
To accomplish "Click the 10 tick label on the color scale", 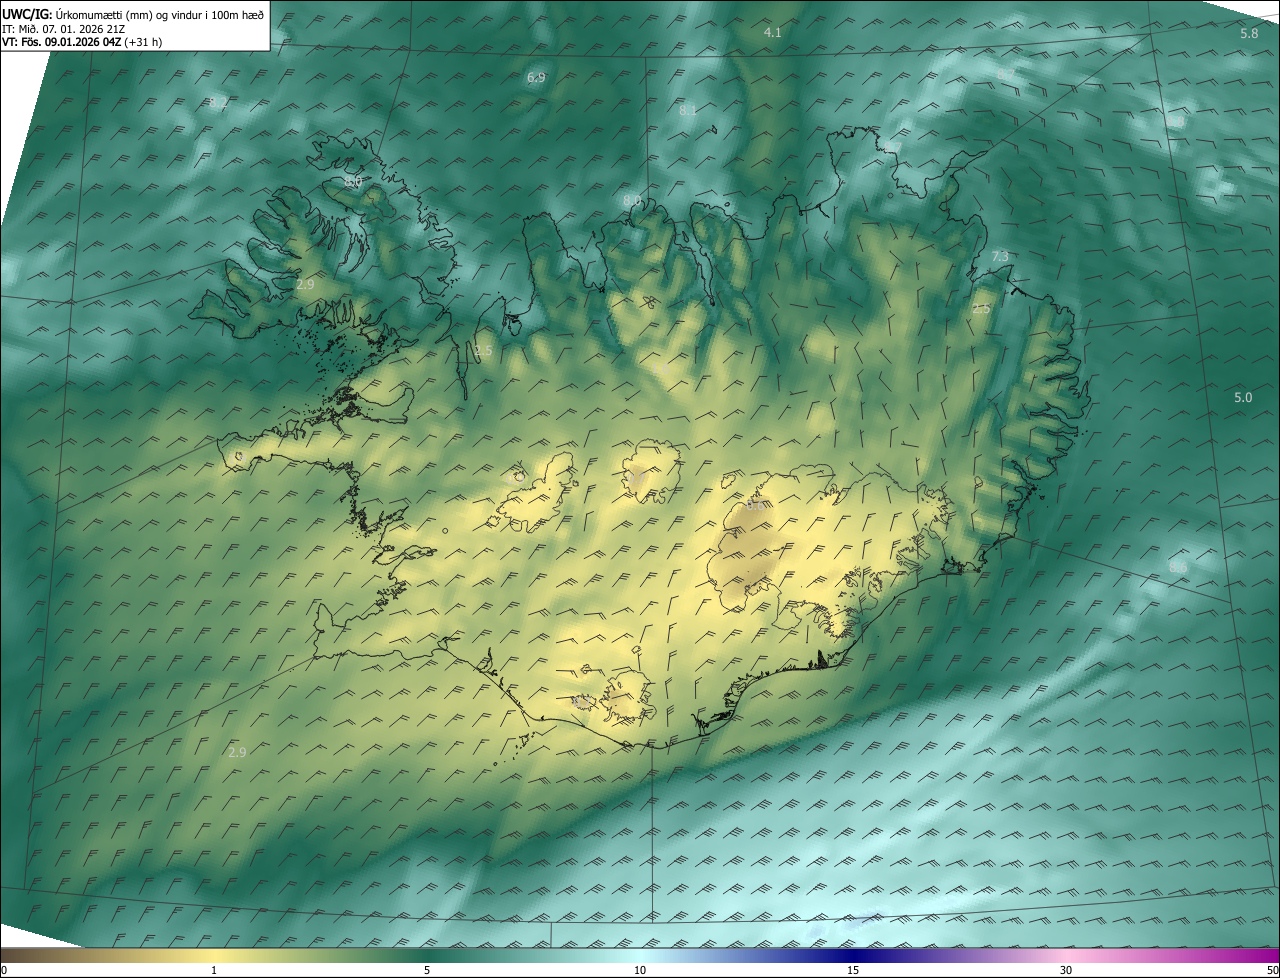I will 640,970.
